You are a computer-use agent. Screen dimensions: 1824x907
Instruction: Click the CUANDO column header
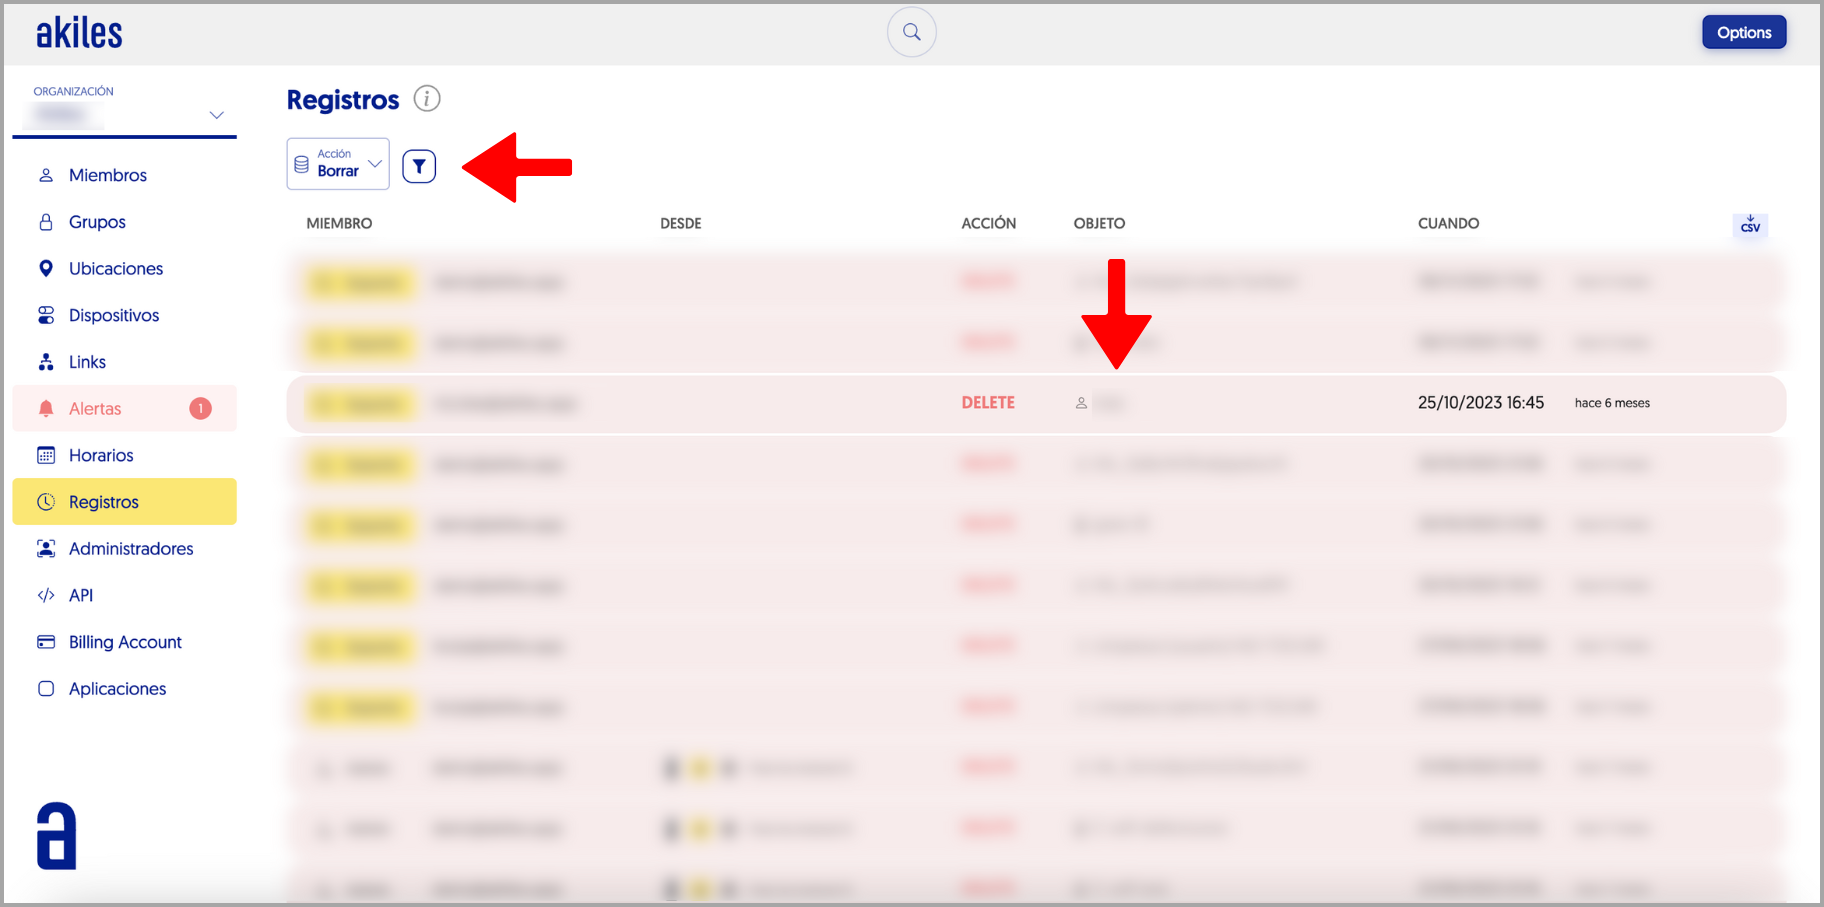(x=1448, y=223)
